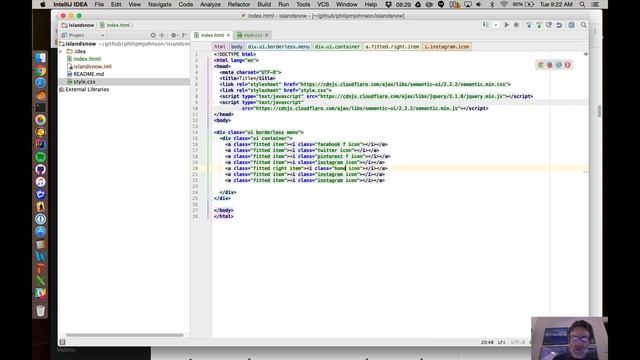Click the i.instagram.icon breadcrumb
This screenshot has height=360, width=640.
[x=447, y=47]
